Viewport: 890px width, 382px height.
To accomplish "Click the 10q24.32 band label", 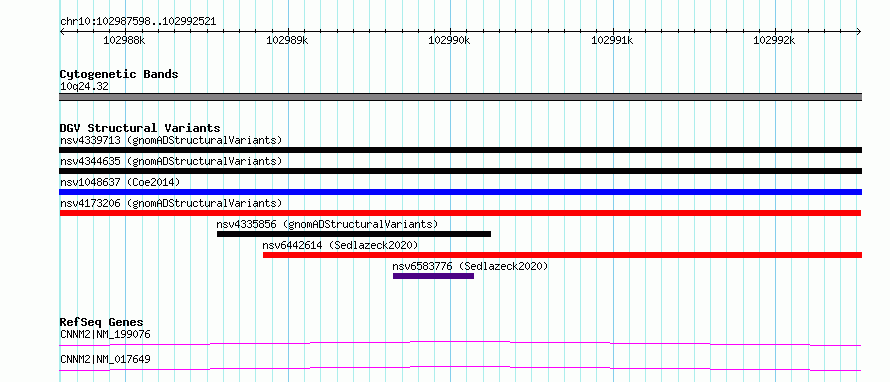I will (84, 86).
